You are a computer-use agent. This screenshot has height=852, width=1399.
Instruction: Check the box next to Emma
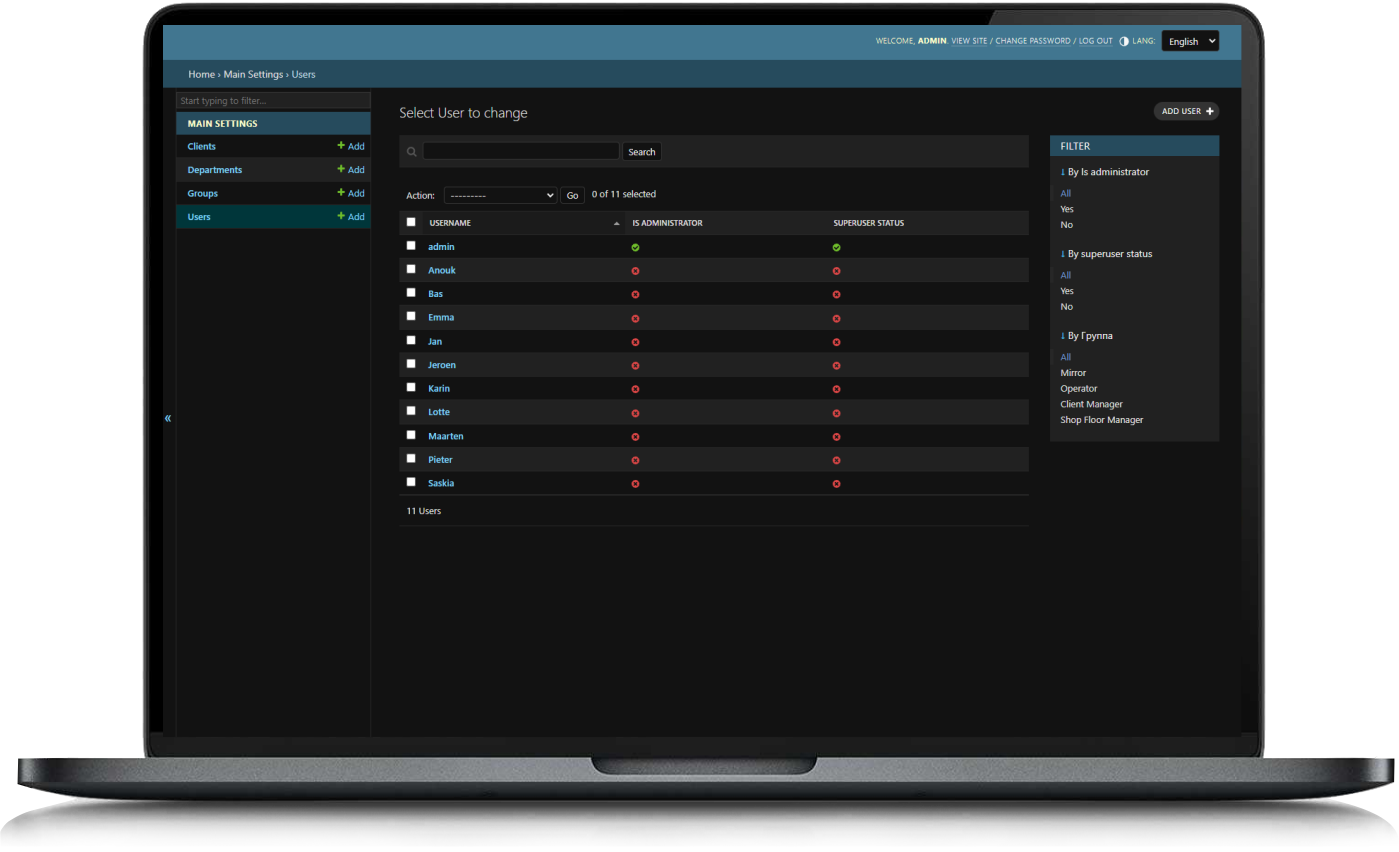pos(411,316)
